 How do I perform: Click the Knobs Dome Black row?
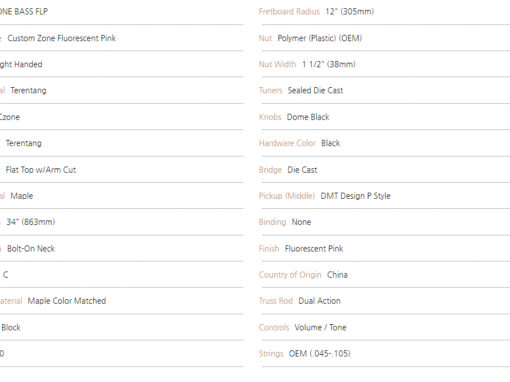(384, 117)
